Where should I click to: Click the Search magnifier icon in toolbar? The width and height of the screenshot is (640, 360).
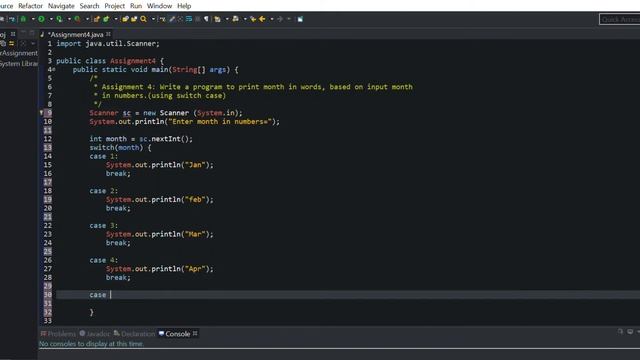(x=144, y=19)
